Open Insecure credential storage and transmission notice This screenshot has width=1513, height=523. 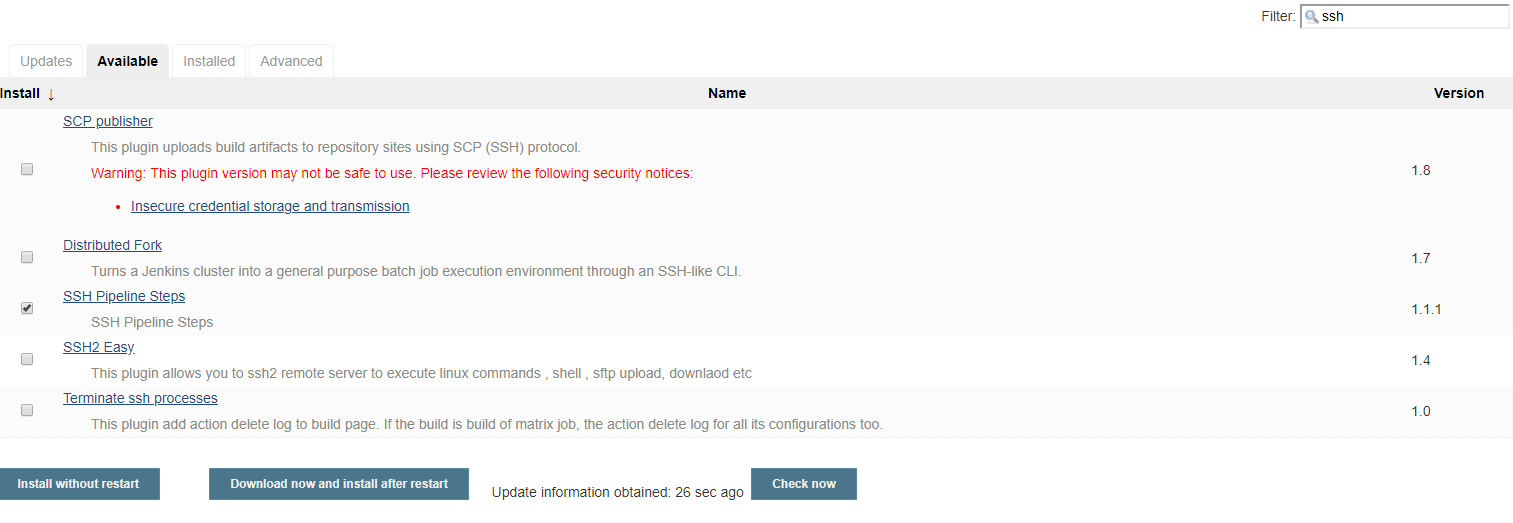point(270,206)
